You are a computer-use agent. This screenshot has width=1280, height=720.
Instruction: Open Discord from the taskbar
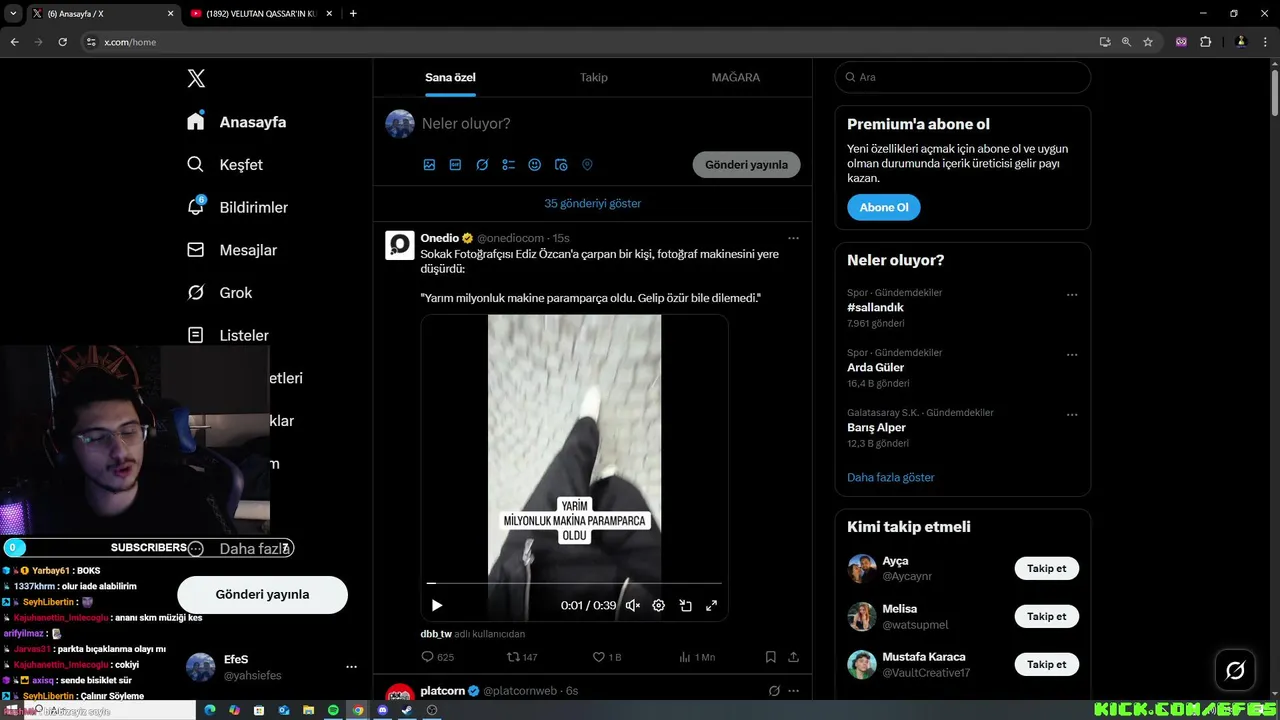click(x=382, y=710)
